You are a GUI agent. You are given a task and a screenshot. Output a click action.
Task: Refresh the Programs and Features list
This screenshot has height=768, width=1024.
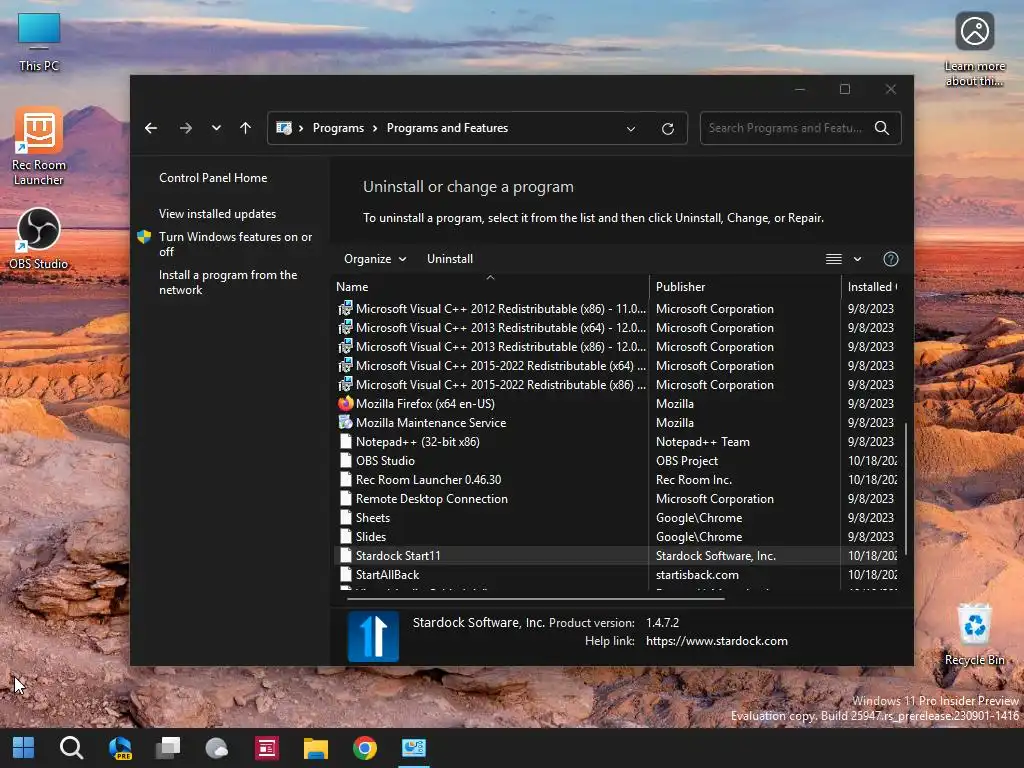coord(667,129)
